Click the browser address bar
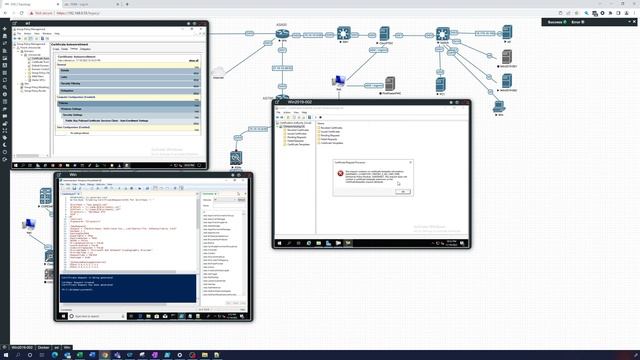This screenshot has height=360, width=640. [286, 13]
